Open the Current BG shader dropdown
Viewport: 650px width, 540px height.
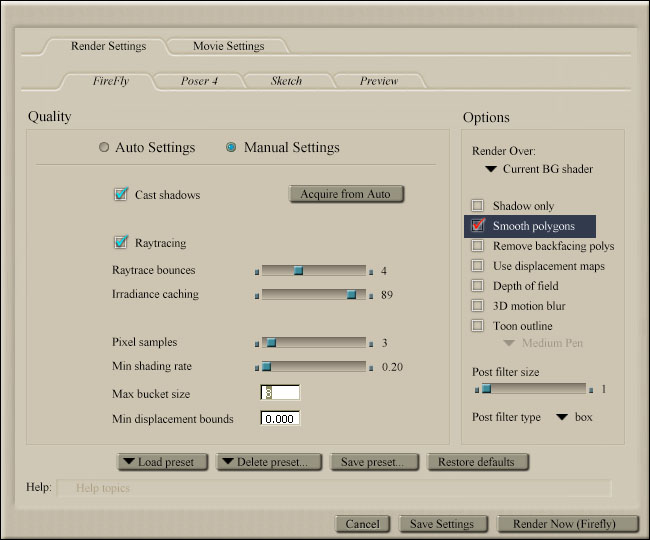(x=540, y=170)
